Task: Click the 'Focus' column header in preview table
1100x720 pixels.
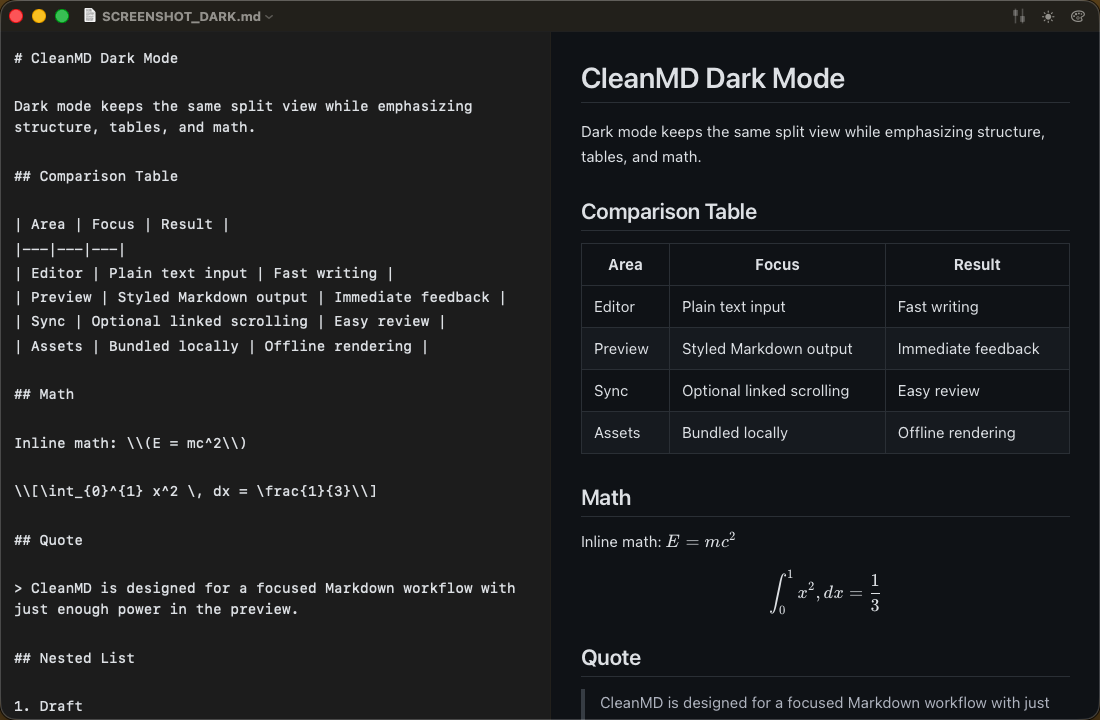Action: point(777,265)
